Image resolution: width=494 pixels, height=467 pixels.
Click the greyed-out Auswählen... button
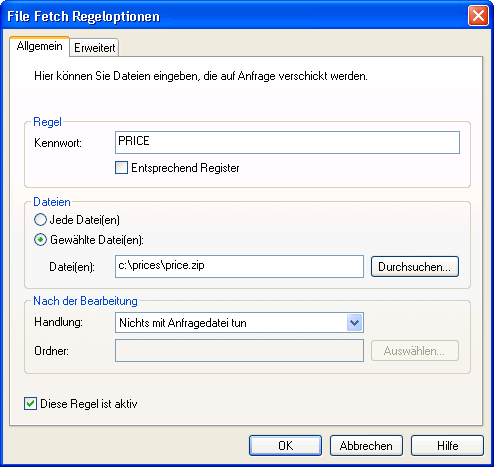pos(415,351)
